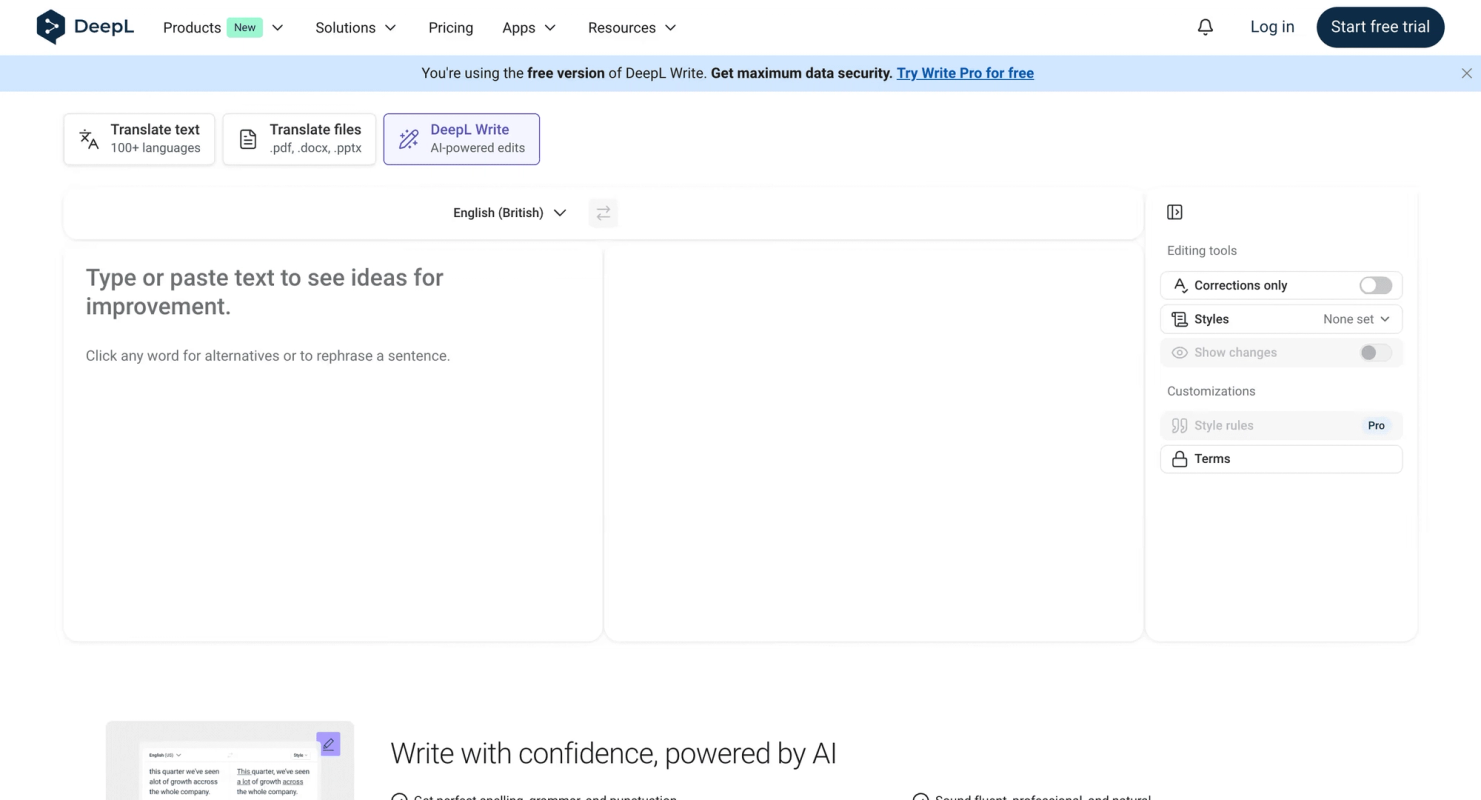Open the notifications bell
The width and height of the screenshot is (1481, 800).
tap(1205, 27)
